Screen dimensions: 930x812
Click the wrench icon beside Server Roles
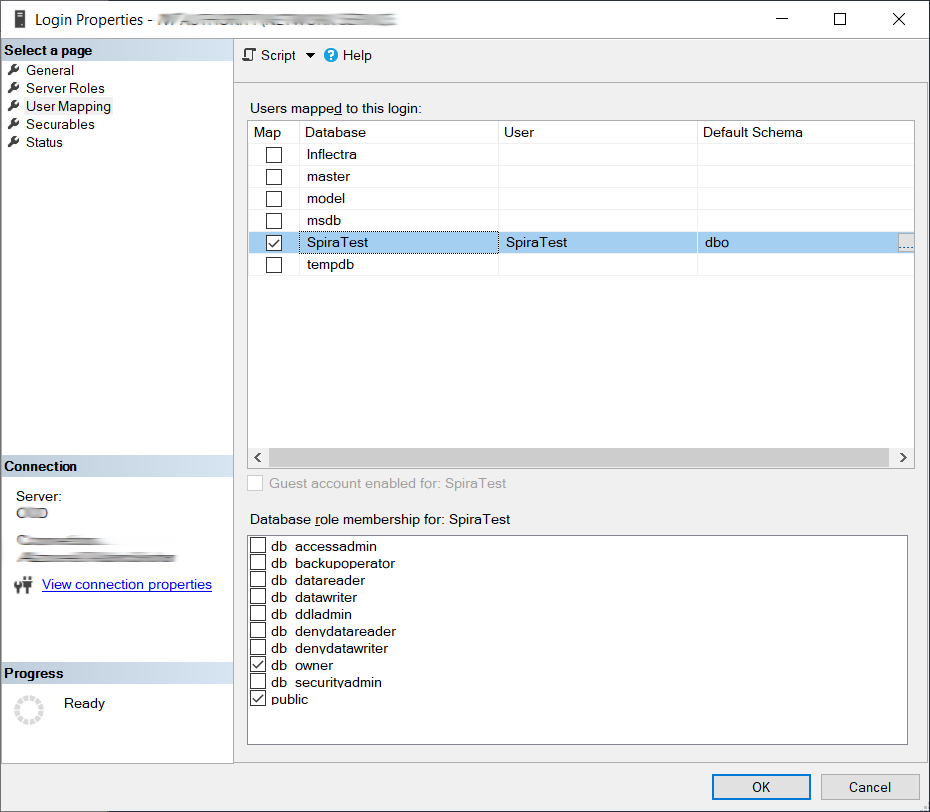click(14, 88)
